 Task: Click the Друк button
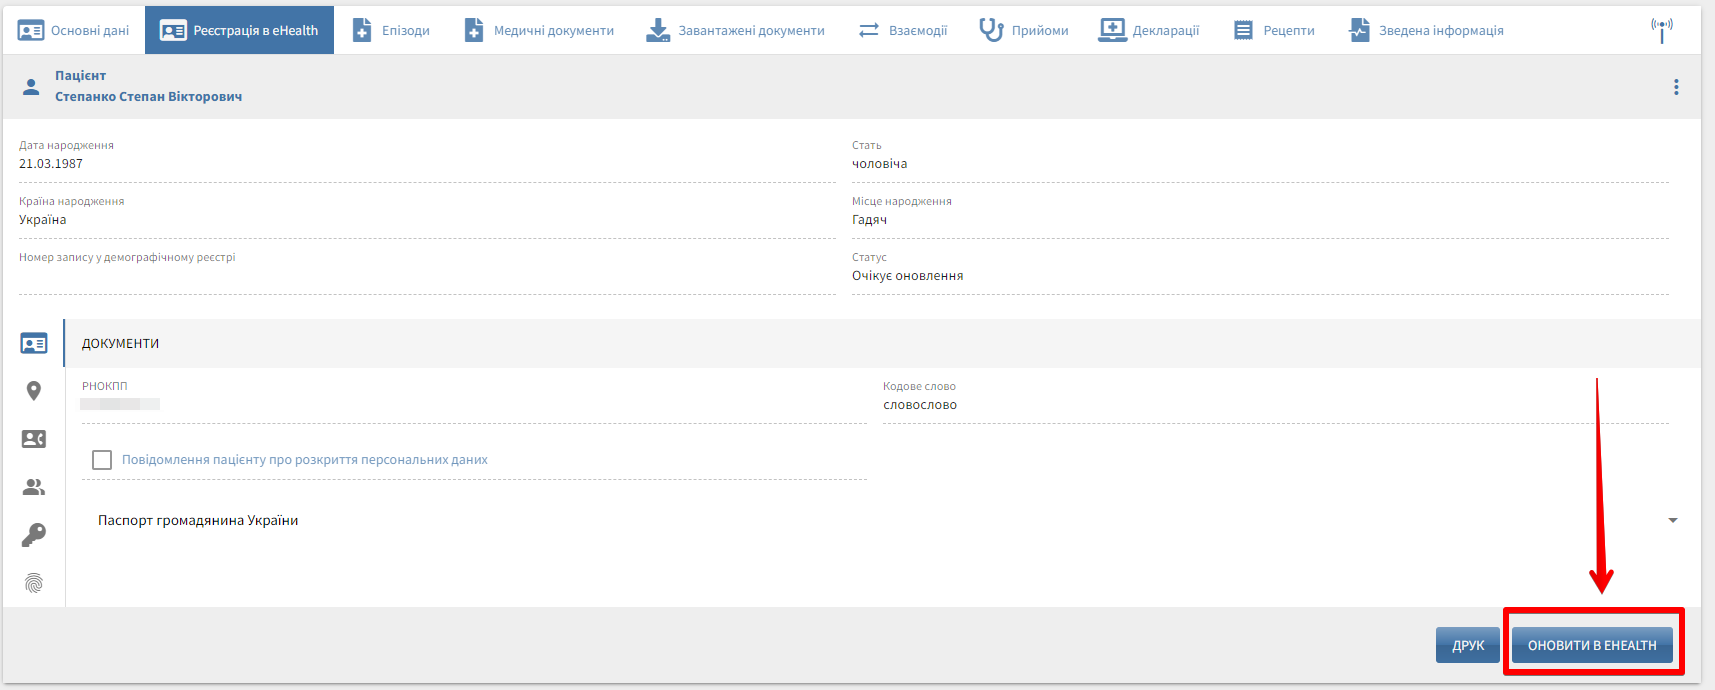[x=1467, y=645]
